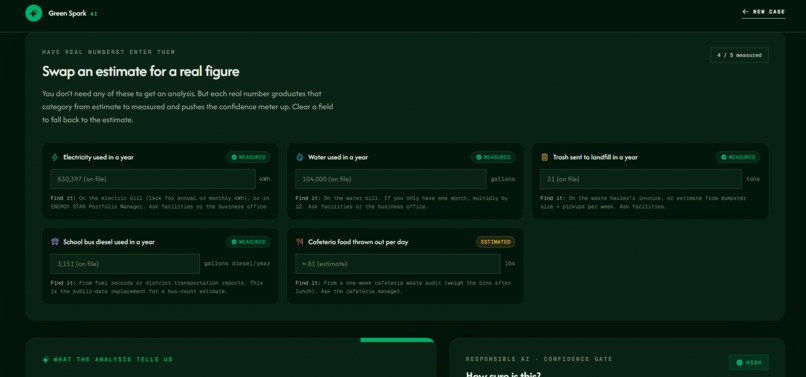This screenshot has height=377, width=806.
Task: Click the cafeteria fork and knife icon
Action: [300, 242]
